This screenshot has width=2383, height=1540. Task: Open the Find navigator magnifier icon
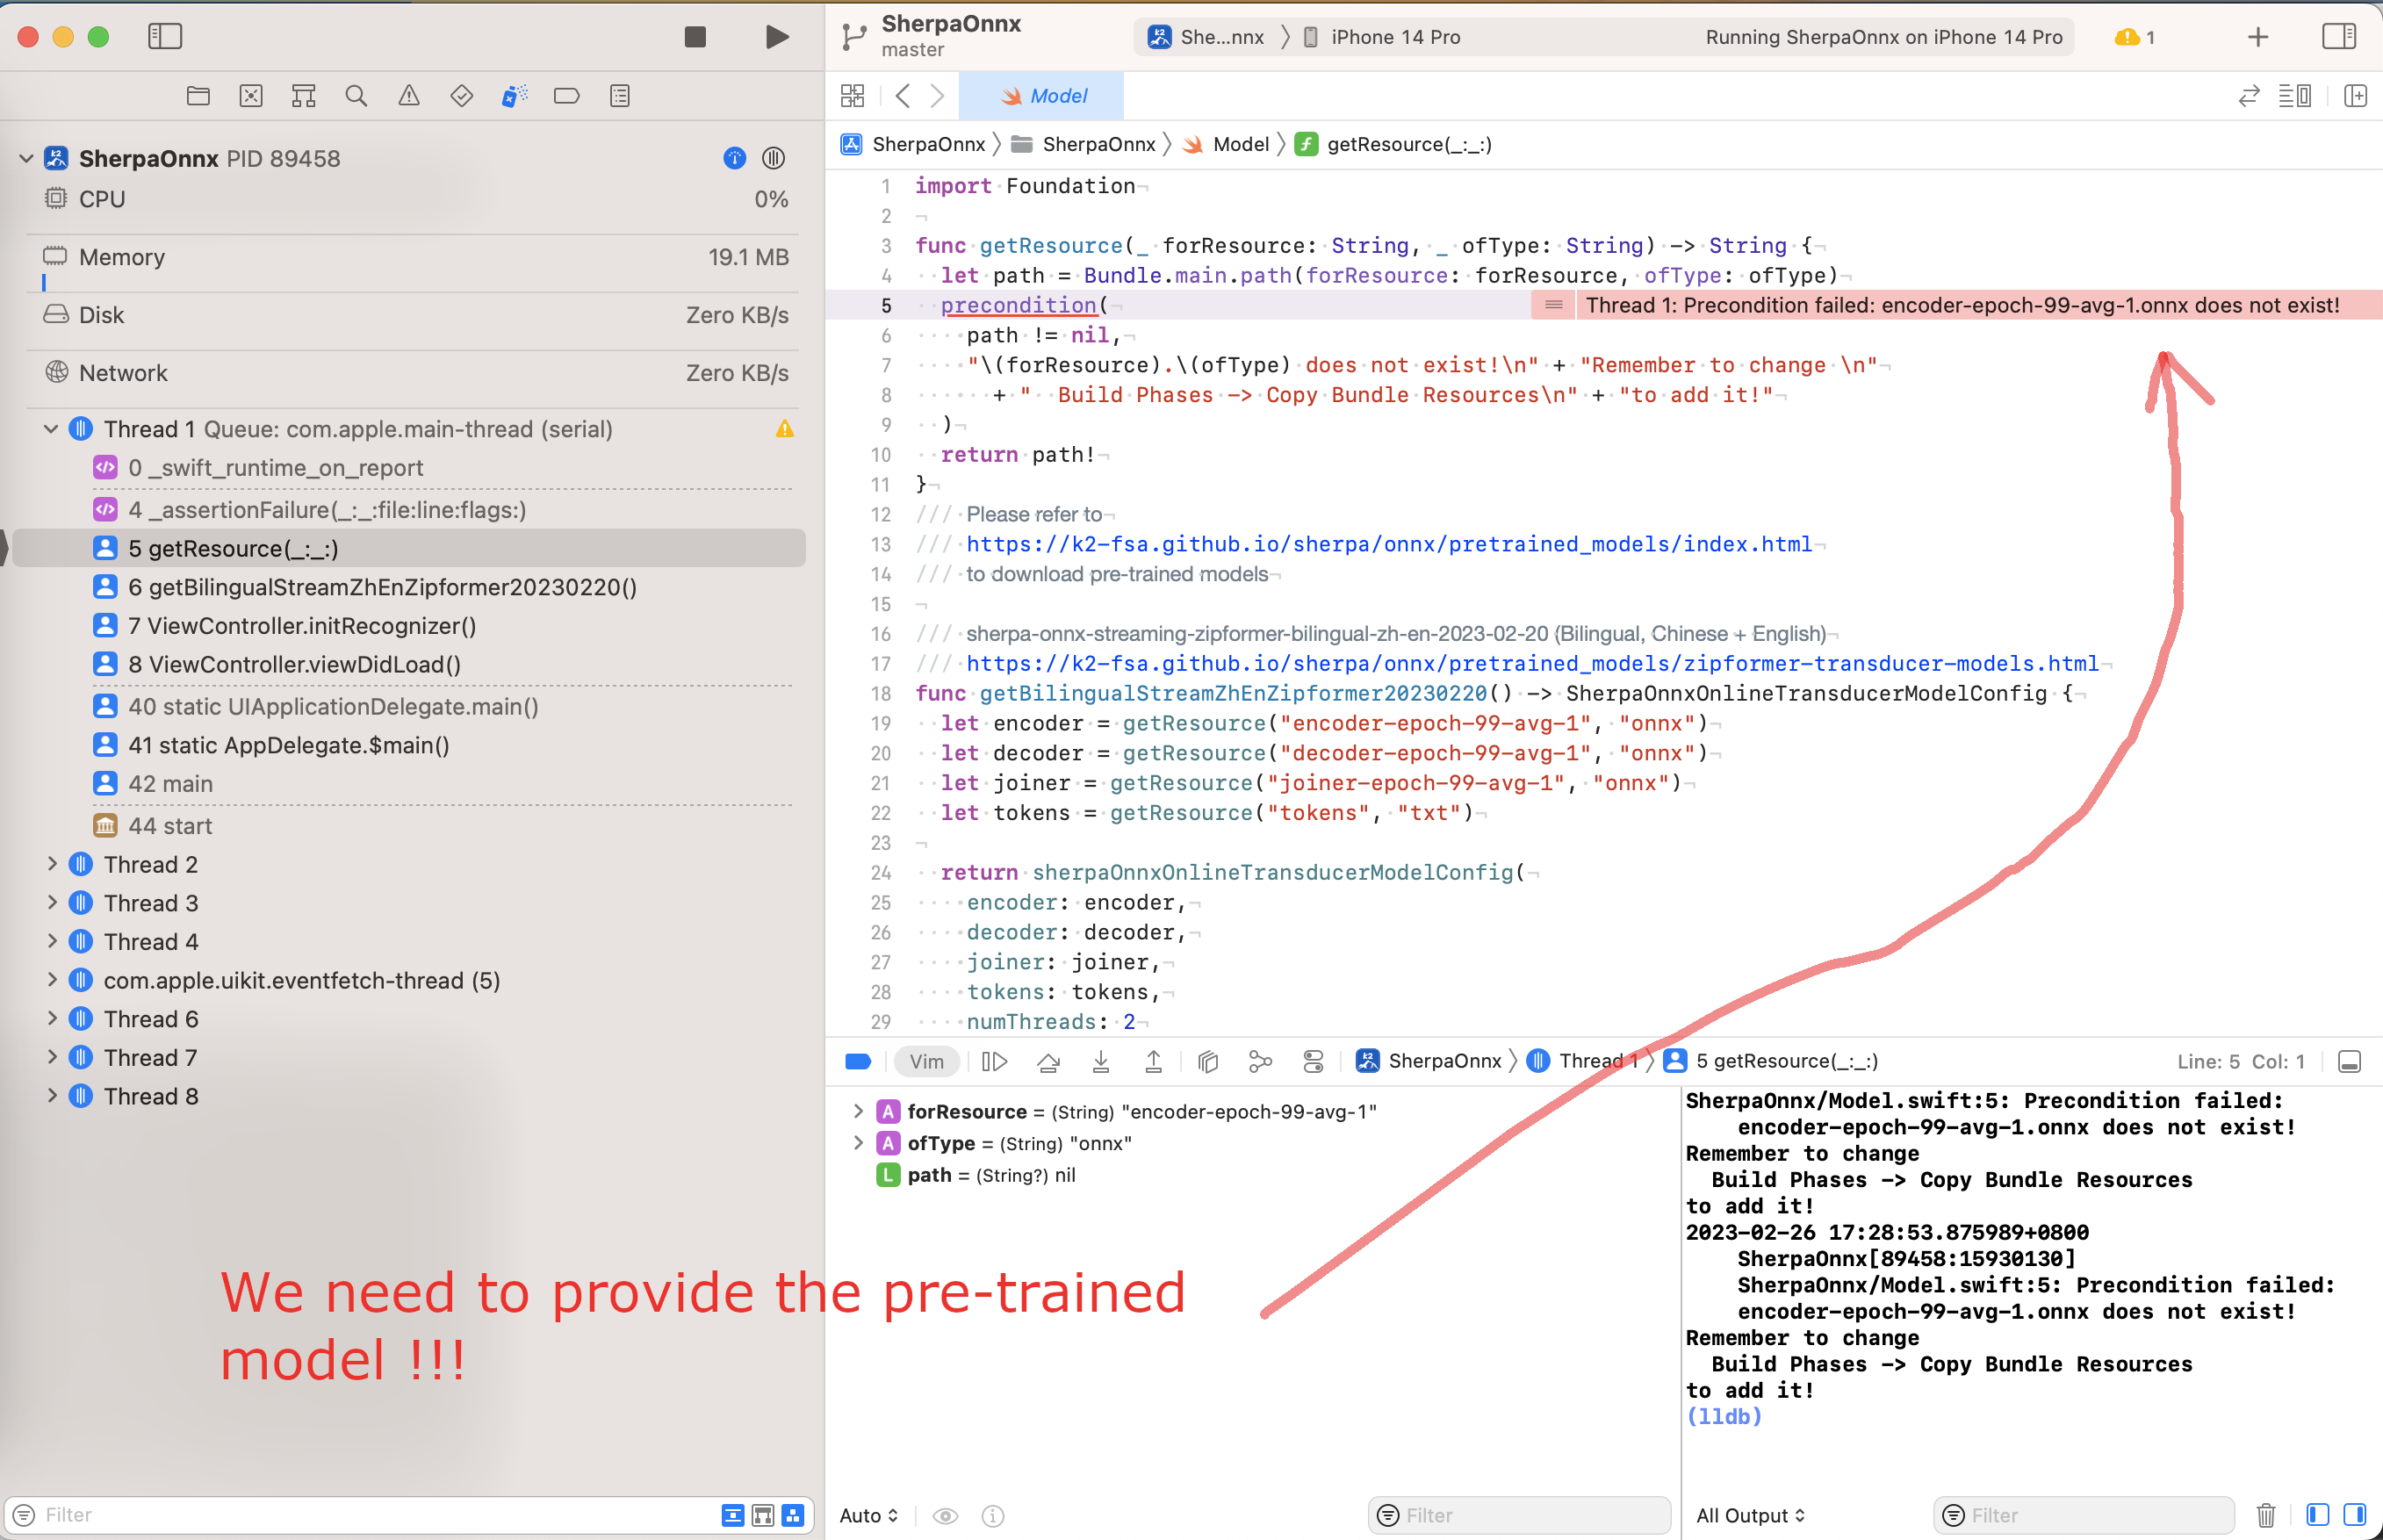(356, 96)
